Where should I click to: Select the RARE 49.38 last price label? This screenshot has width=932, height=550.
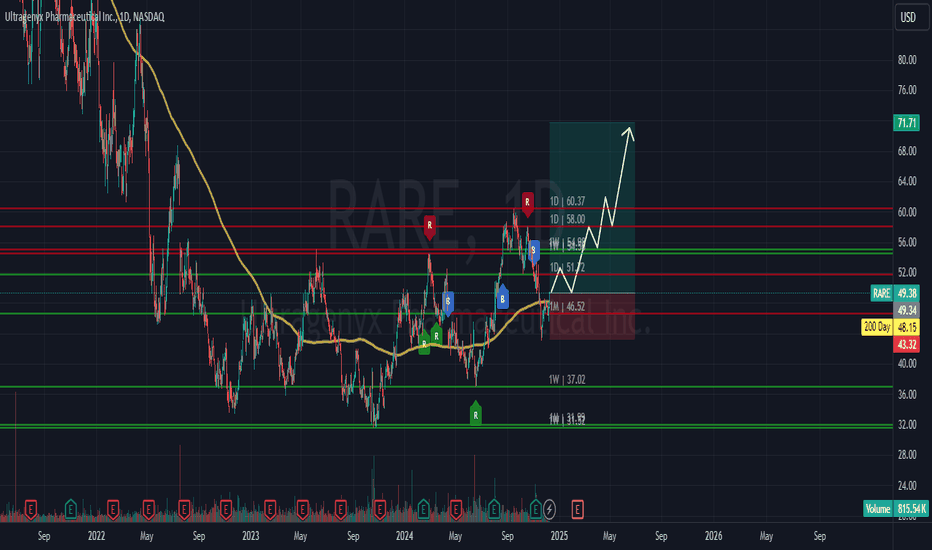(895, 293)
